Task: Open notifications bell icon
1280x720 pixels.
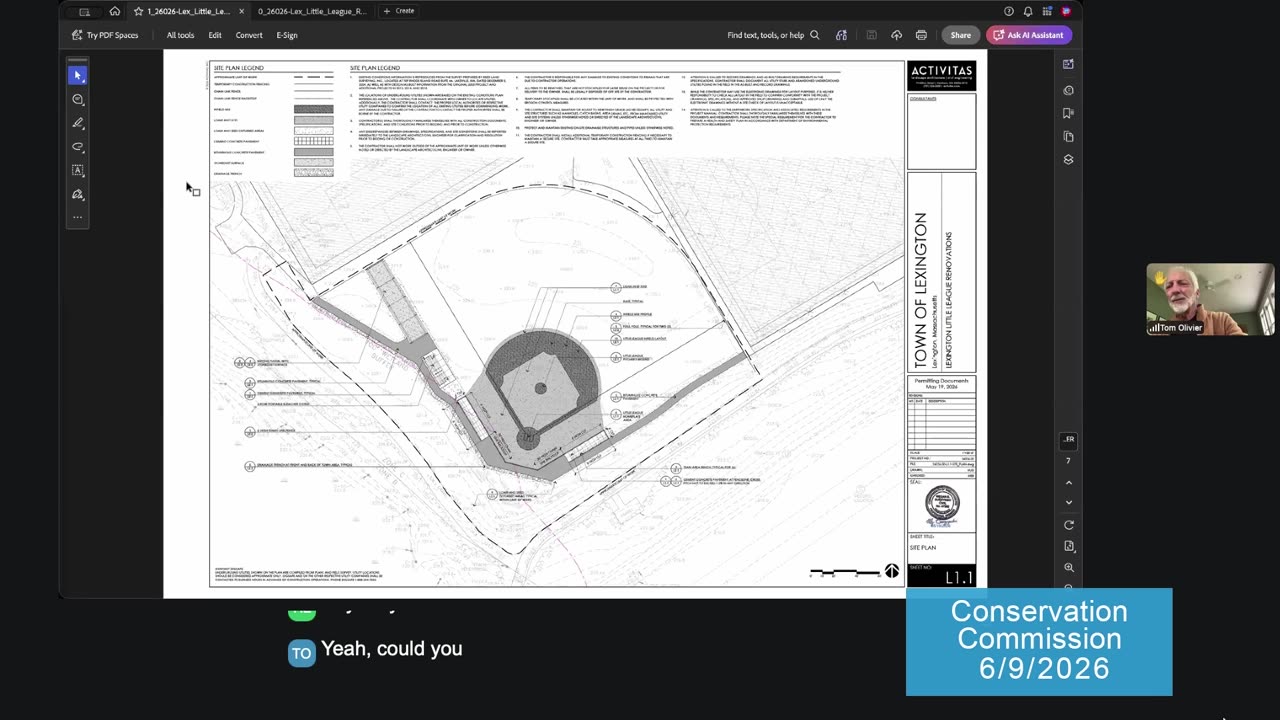Action: (1027, 11)
